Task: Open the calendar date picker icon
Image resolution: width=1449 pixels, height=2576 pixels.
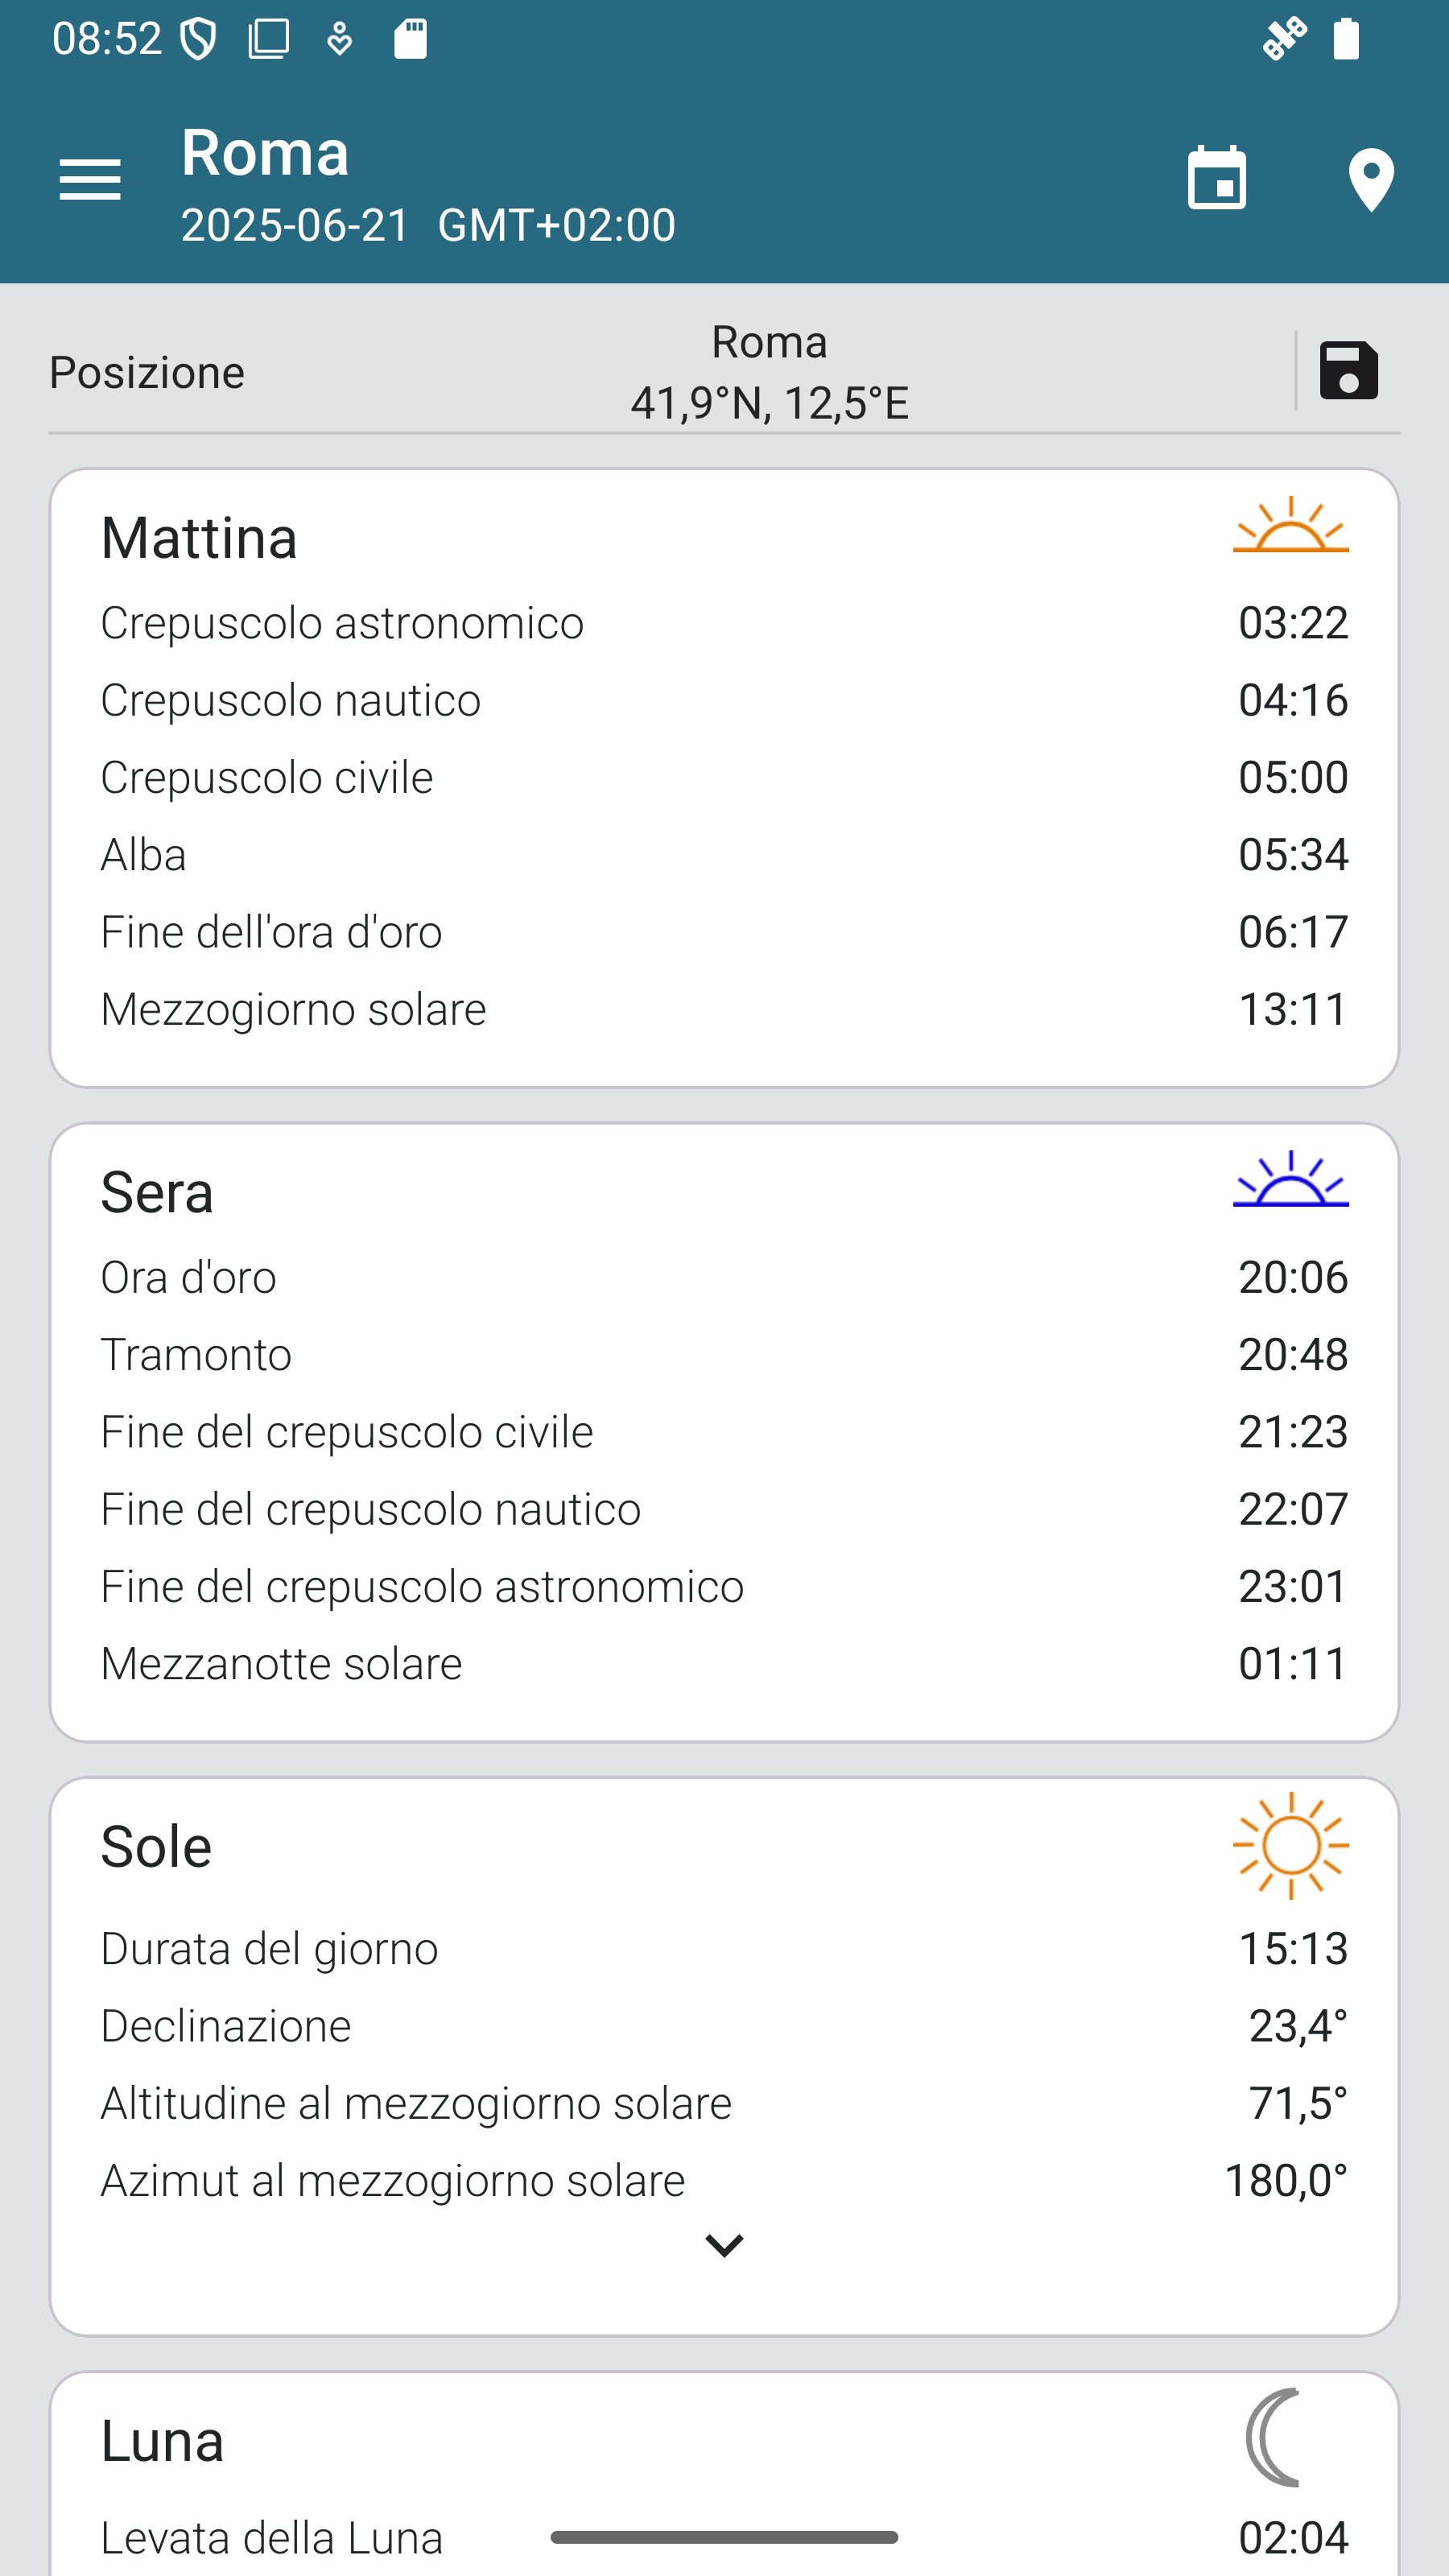Action: (x=1216, y=180)
